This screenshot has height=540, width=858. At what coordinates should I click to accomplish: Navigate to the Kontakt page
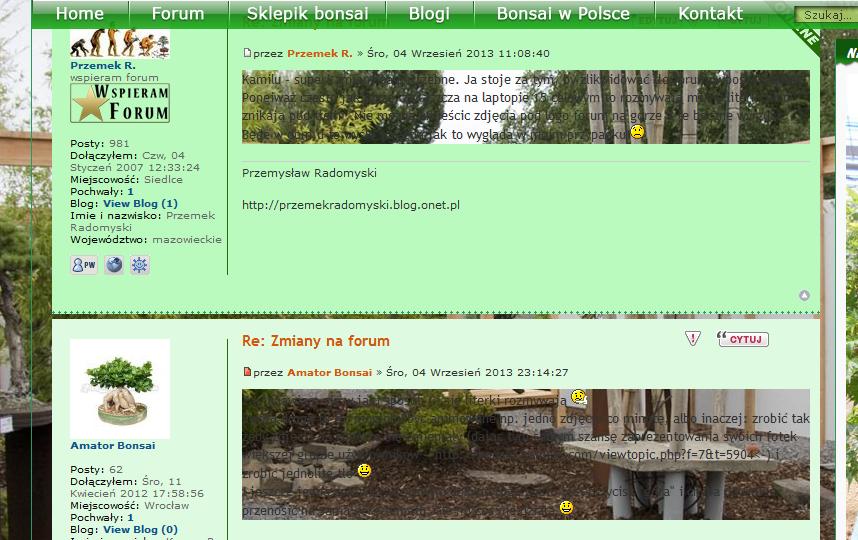(x=710, y=14)
